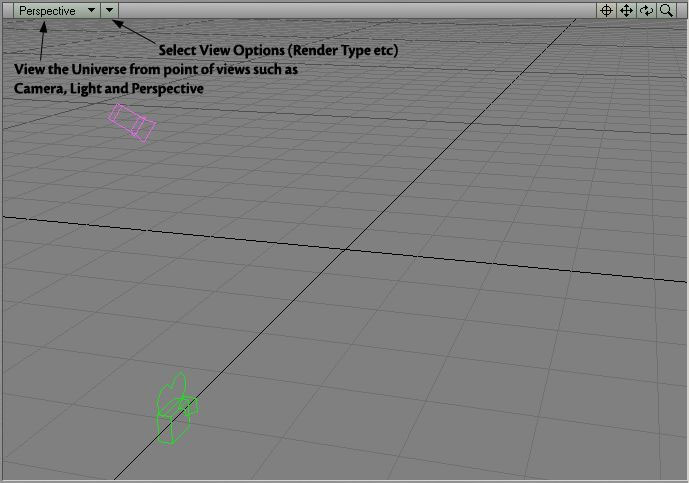Click the grid origin where dark axes cross
Viewport: 689px width, 483px height.
click(x=345, y=249)
